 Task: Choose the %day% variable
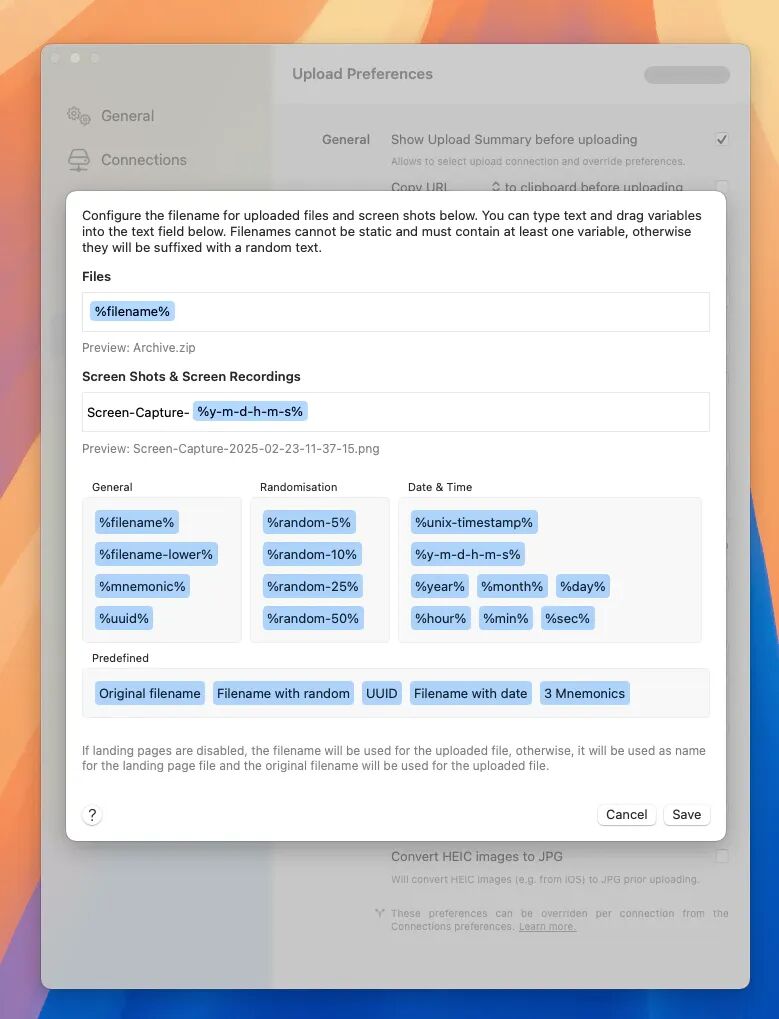[582, 586]
